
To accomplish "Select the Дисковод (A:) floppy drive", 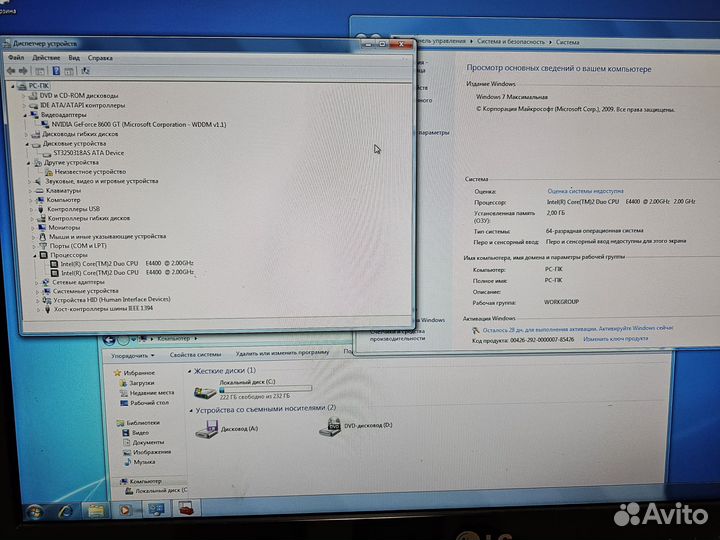I will click(227, 429).
